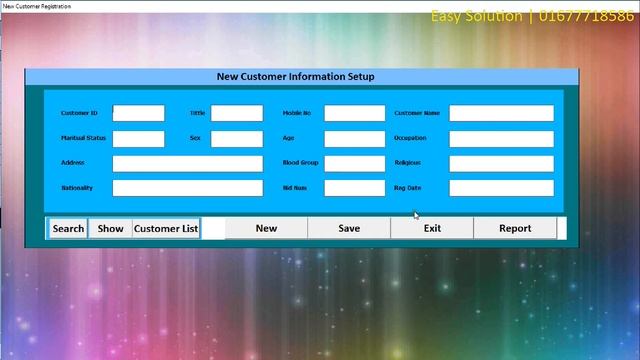Screen dimensions: 640x360
Task: Focus the Customer ID field
Action: (x=139, y=113)
